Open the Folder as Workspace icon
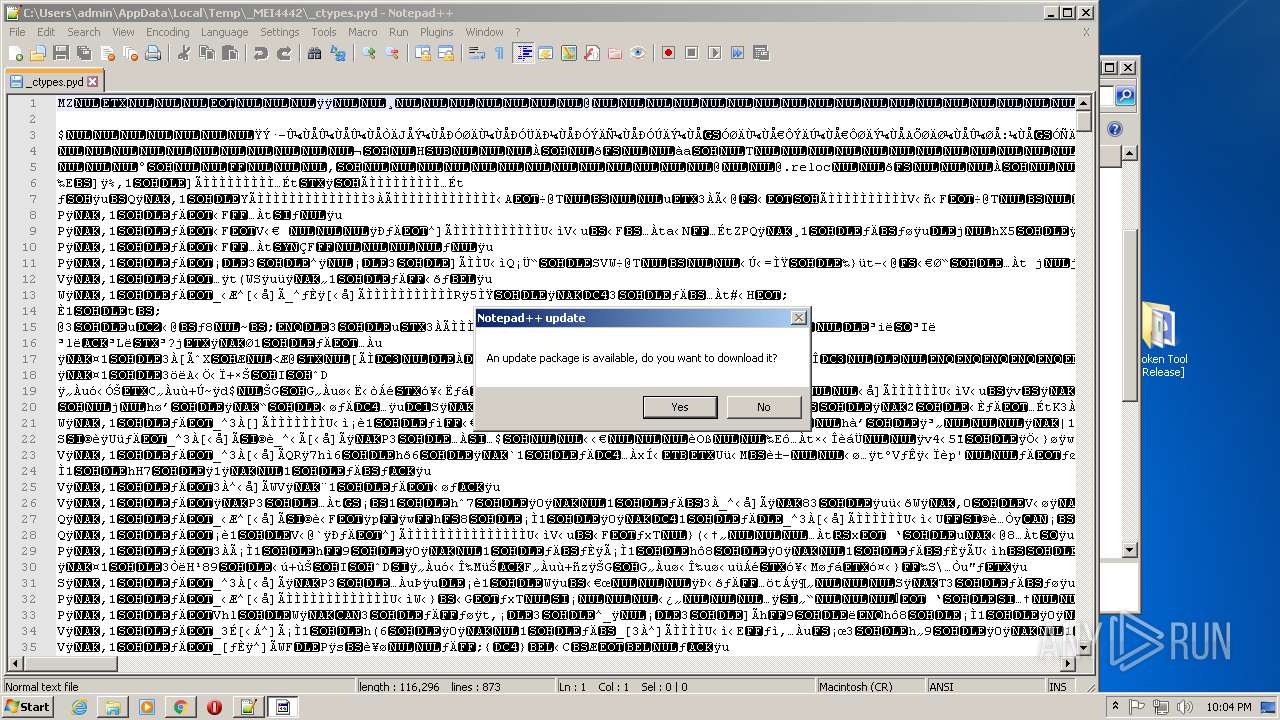 (615, 53)
